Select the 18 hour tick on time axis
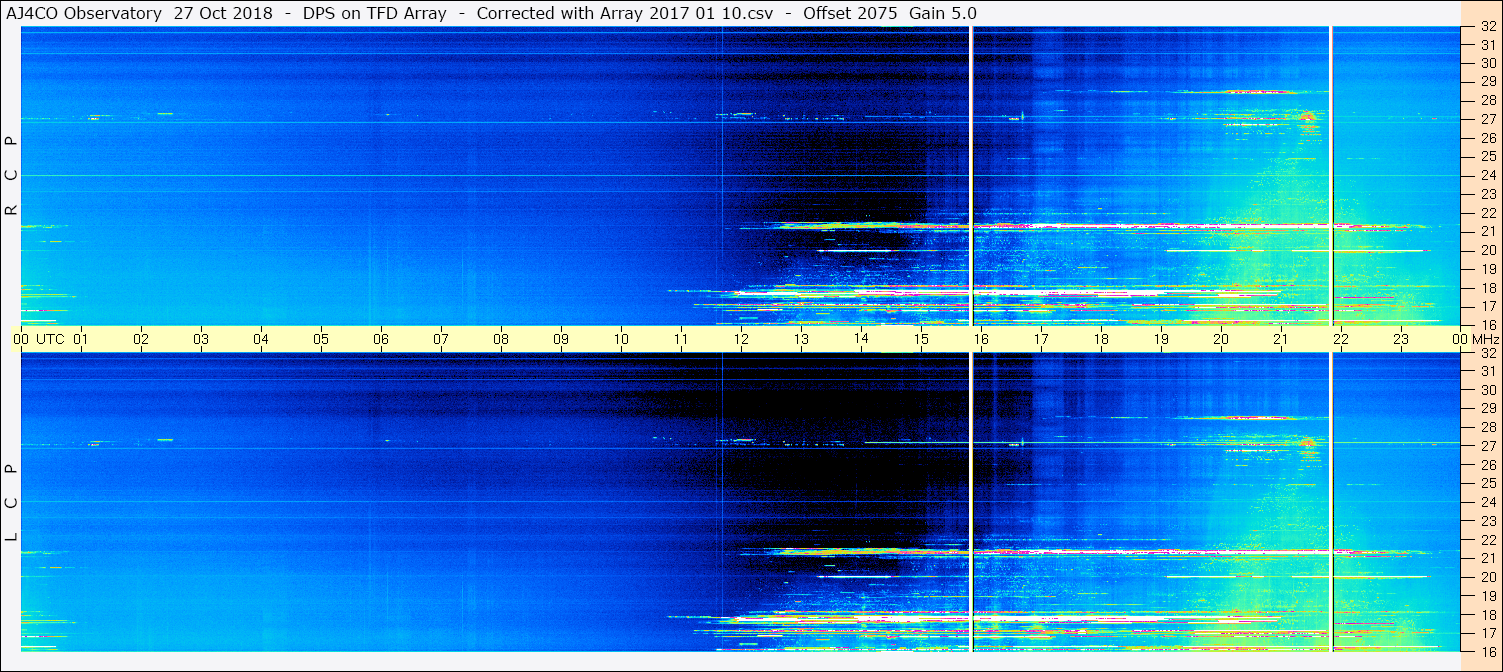The width and height of the screenshot is (1503, 672). coord(1101,339)
